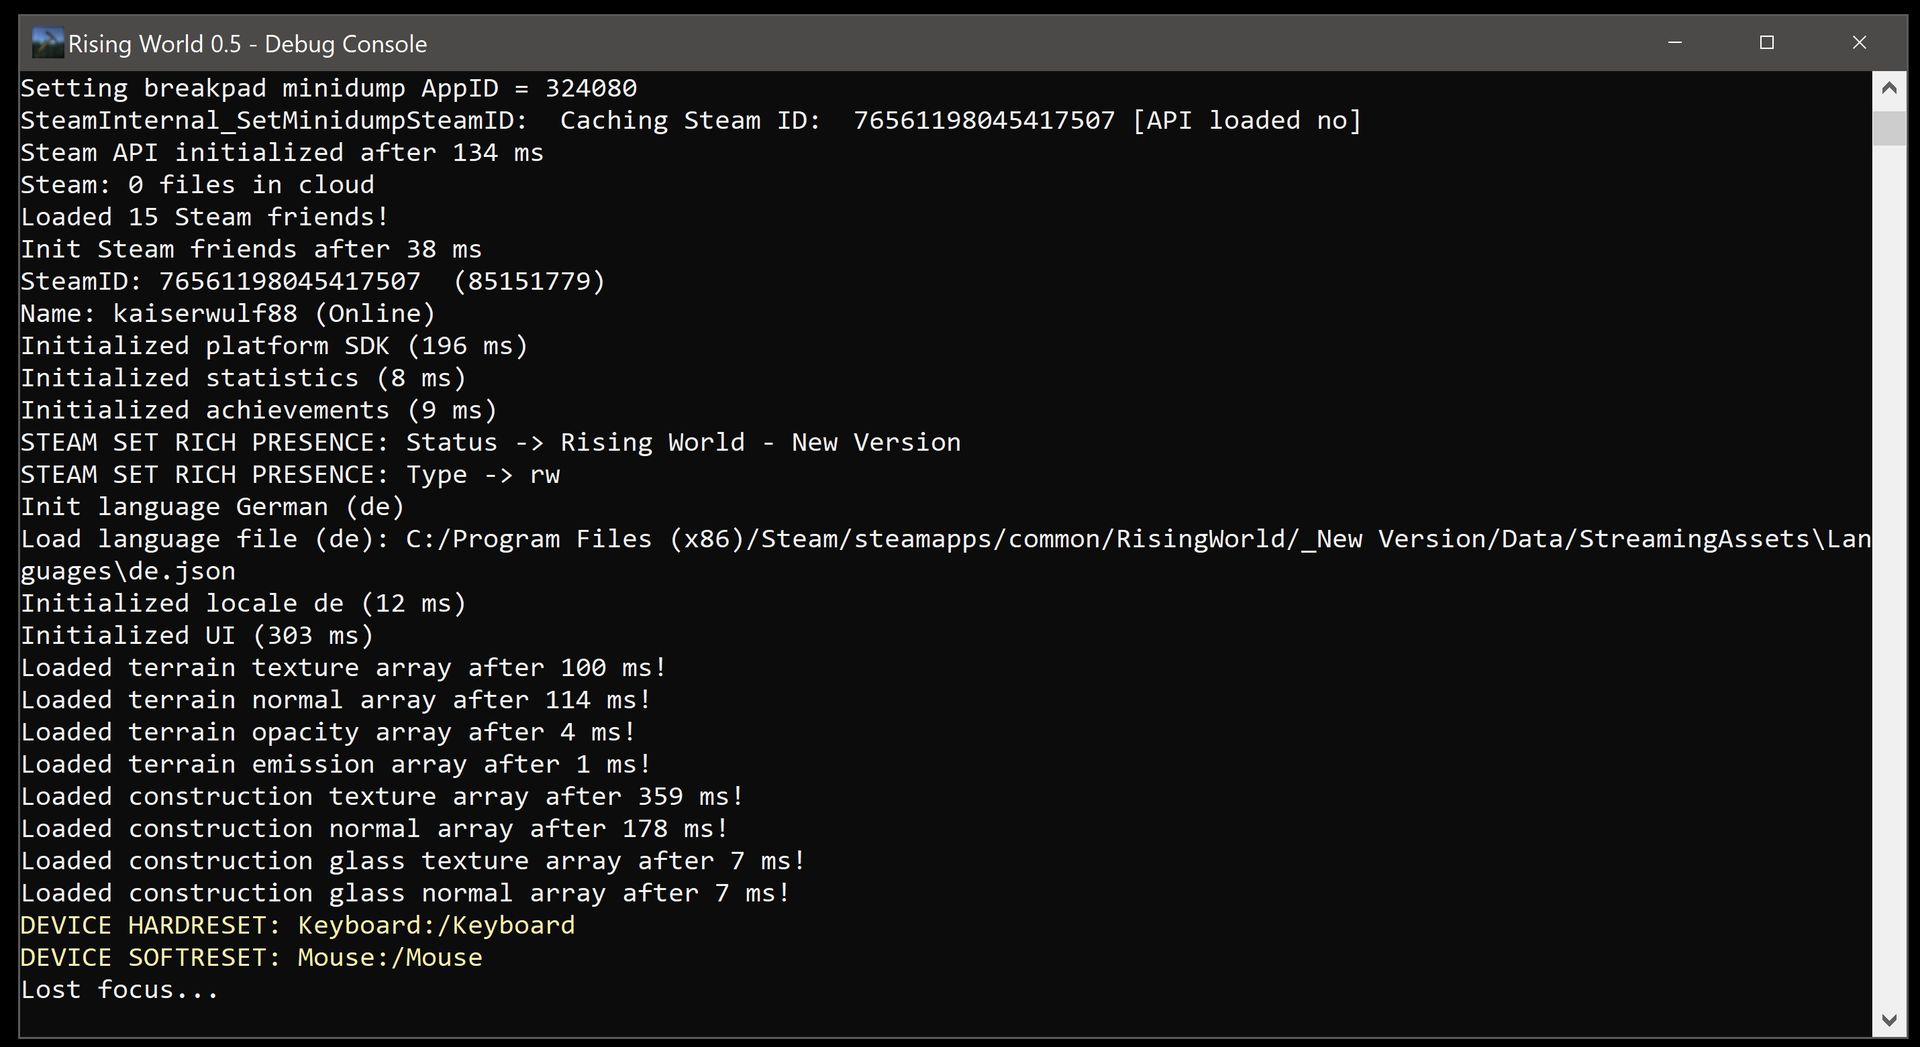This screenshot has width=1920, height=1047.
Task: Click the 'Setting breakpad minidump AppID' line
Action: pos(329,88)
